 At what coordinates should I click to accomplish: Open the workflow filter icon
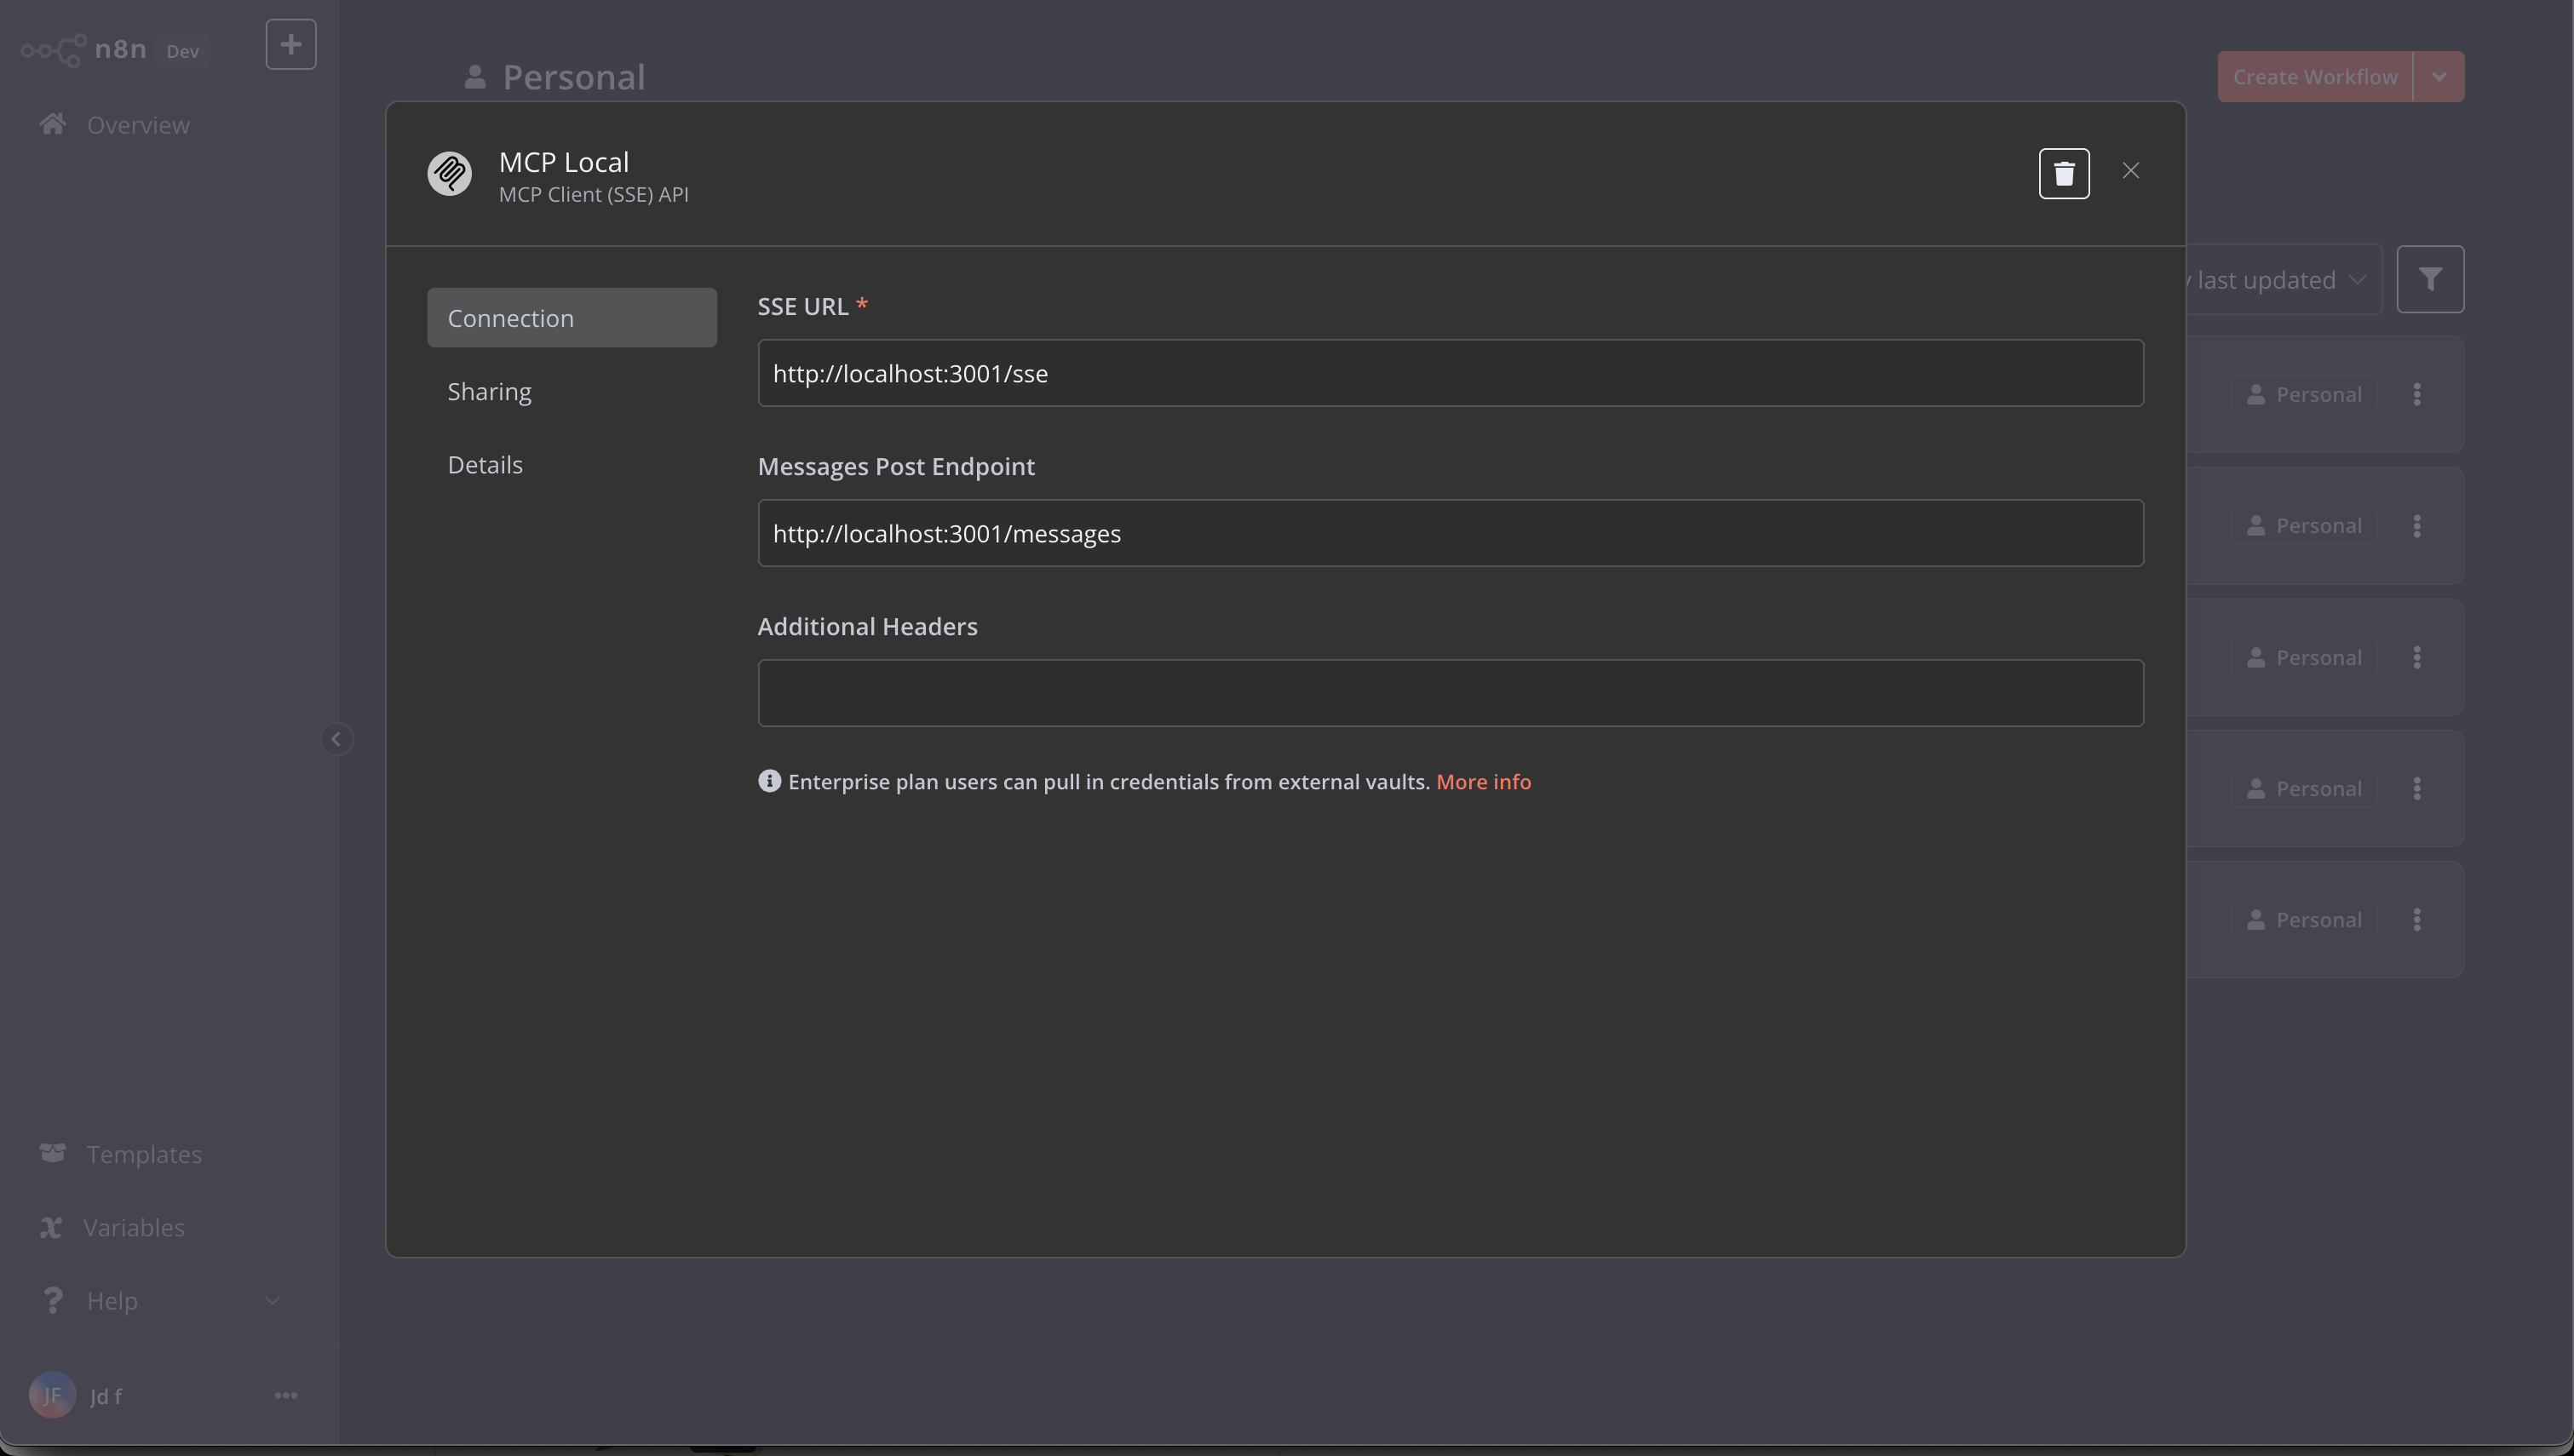2432,279
